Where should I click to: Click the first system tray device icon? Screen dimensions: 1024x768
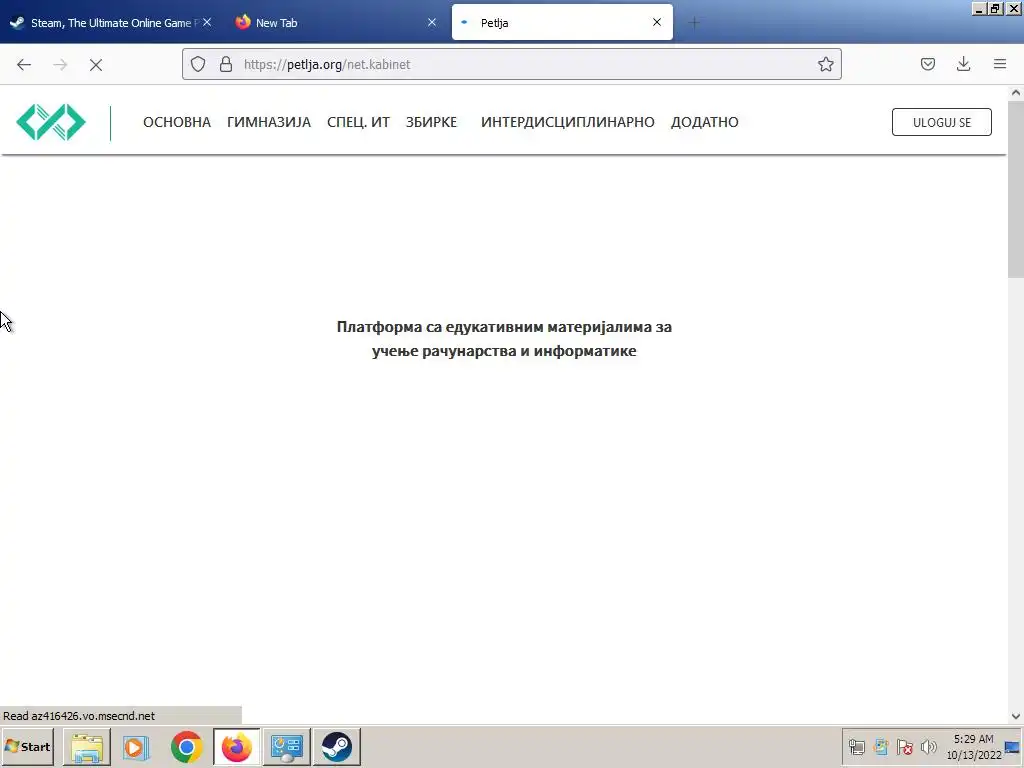click(x=857, y=746)
